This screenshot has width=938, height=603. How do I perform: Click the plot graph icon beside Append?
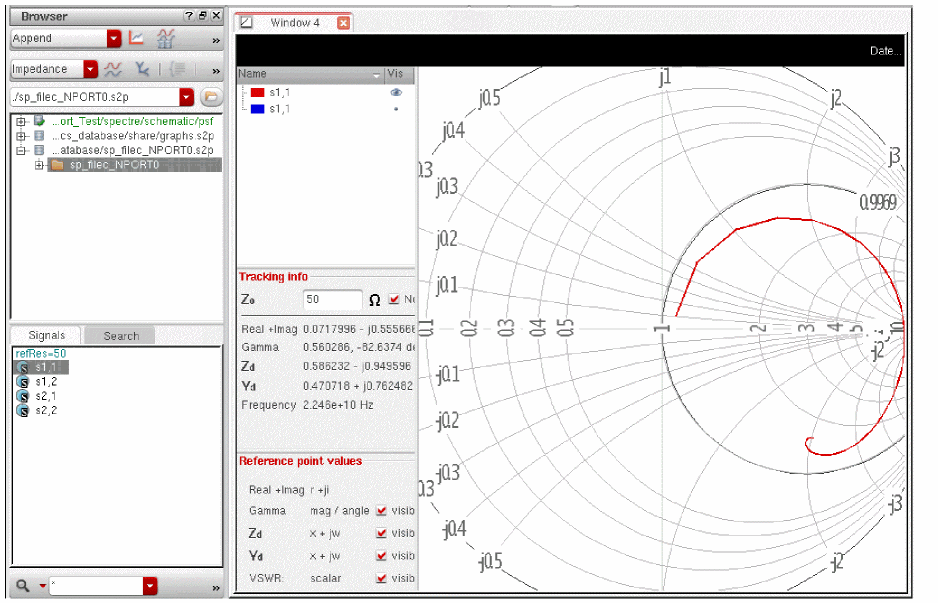pos(137,39)
